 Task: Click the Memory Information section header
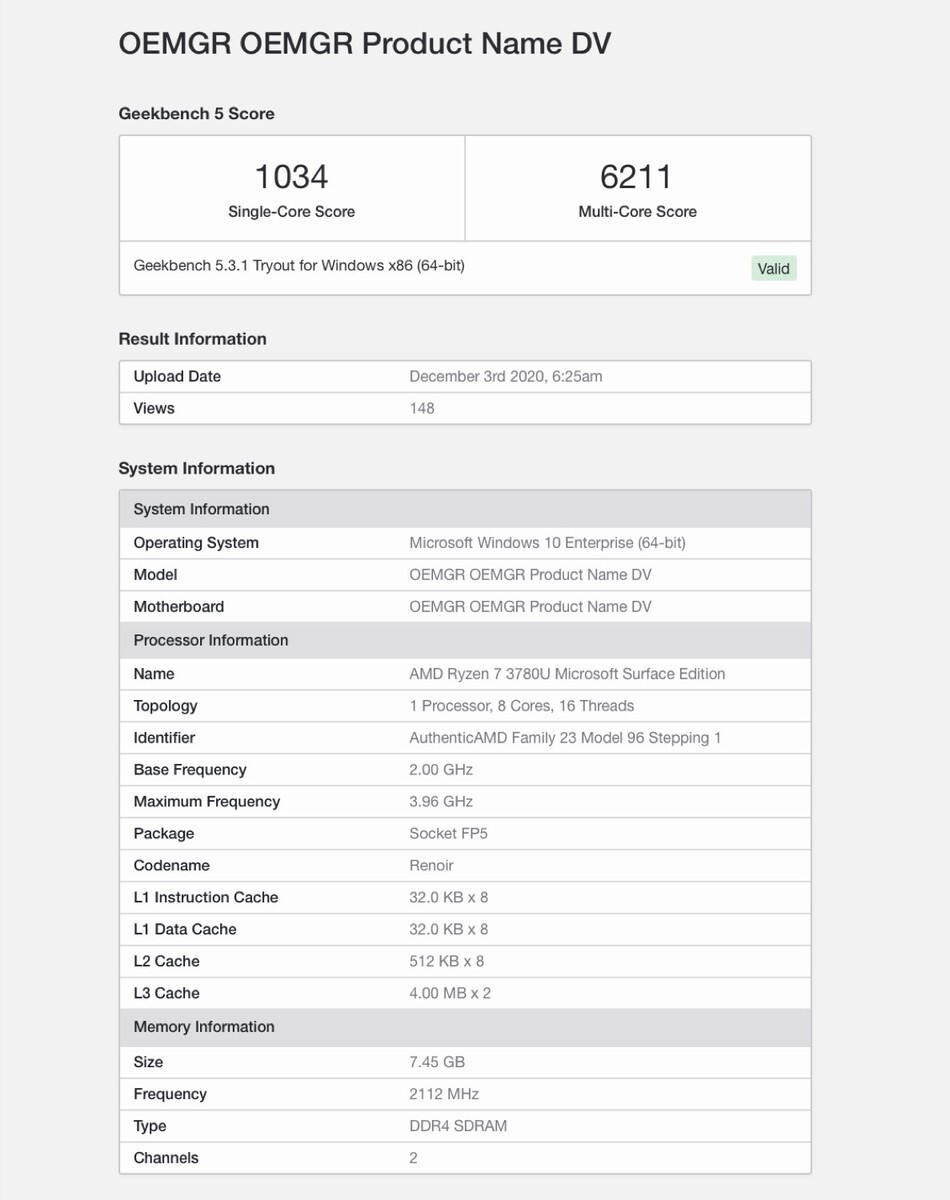[x=204, y=1027]
